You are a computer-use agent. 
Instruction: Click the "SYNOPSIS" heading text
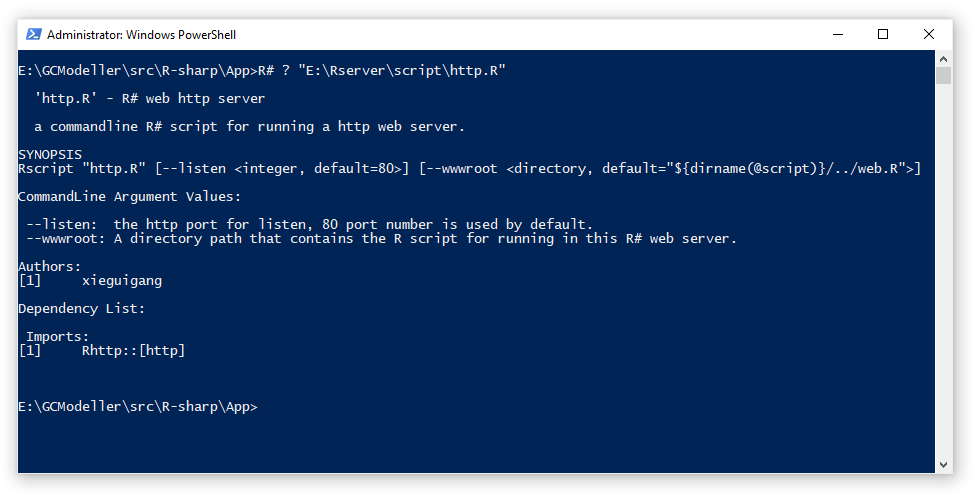pos(50,155)
